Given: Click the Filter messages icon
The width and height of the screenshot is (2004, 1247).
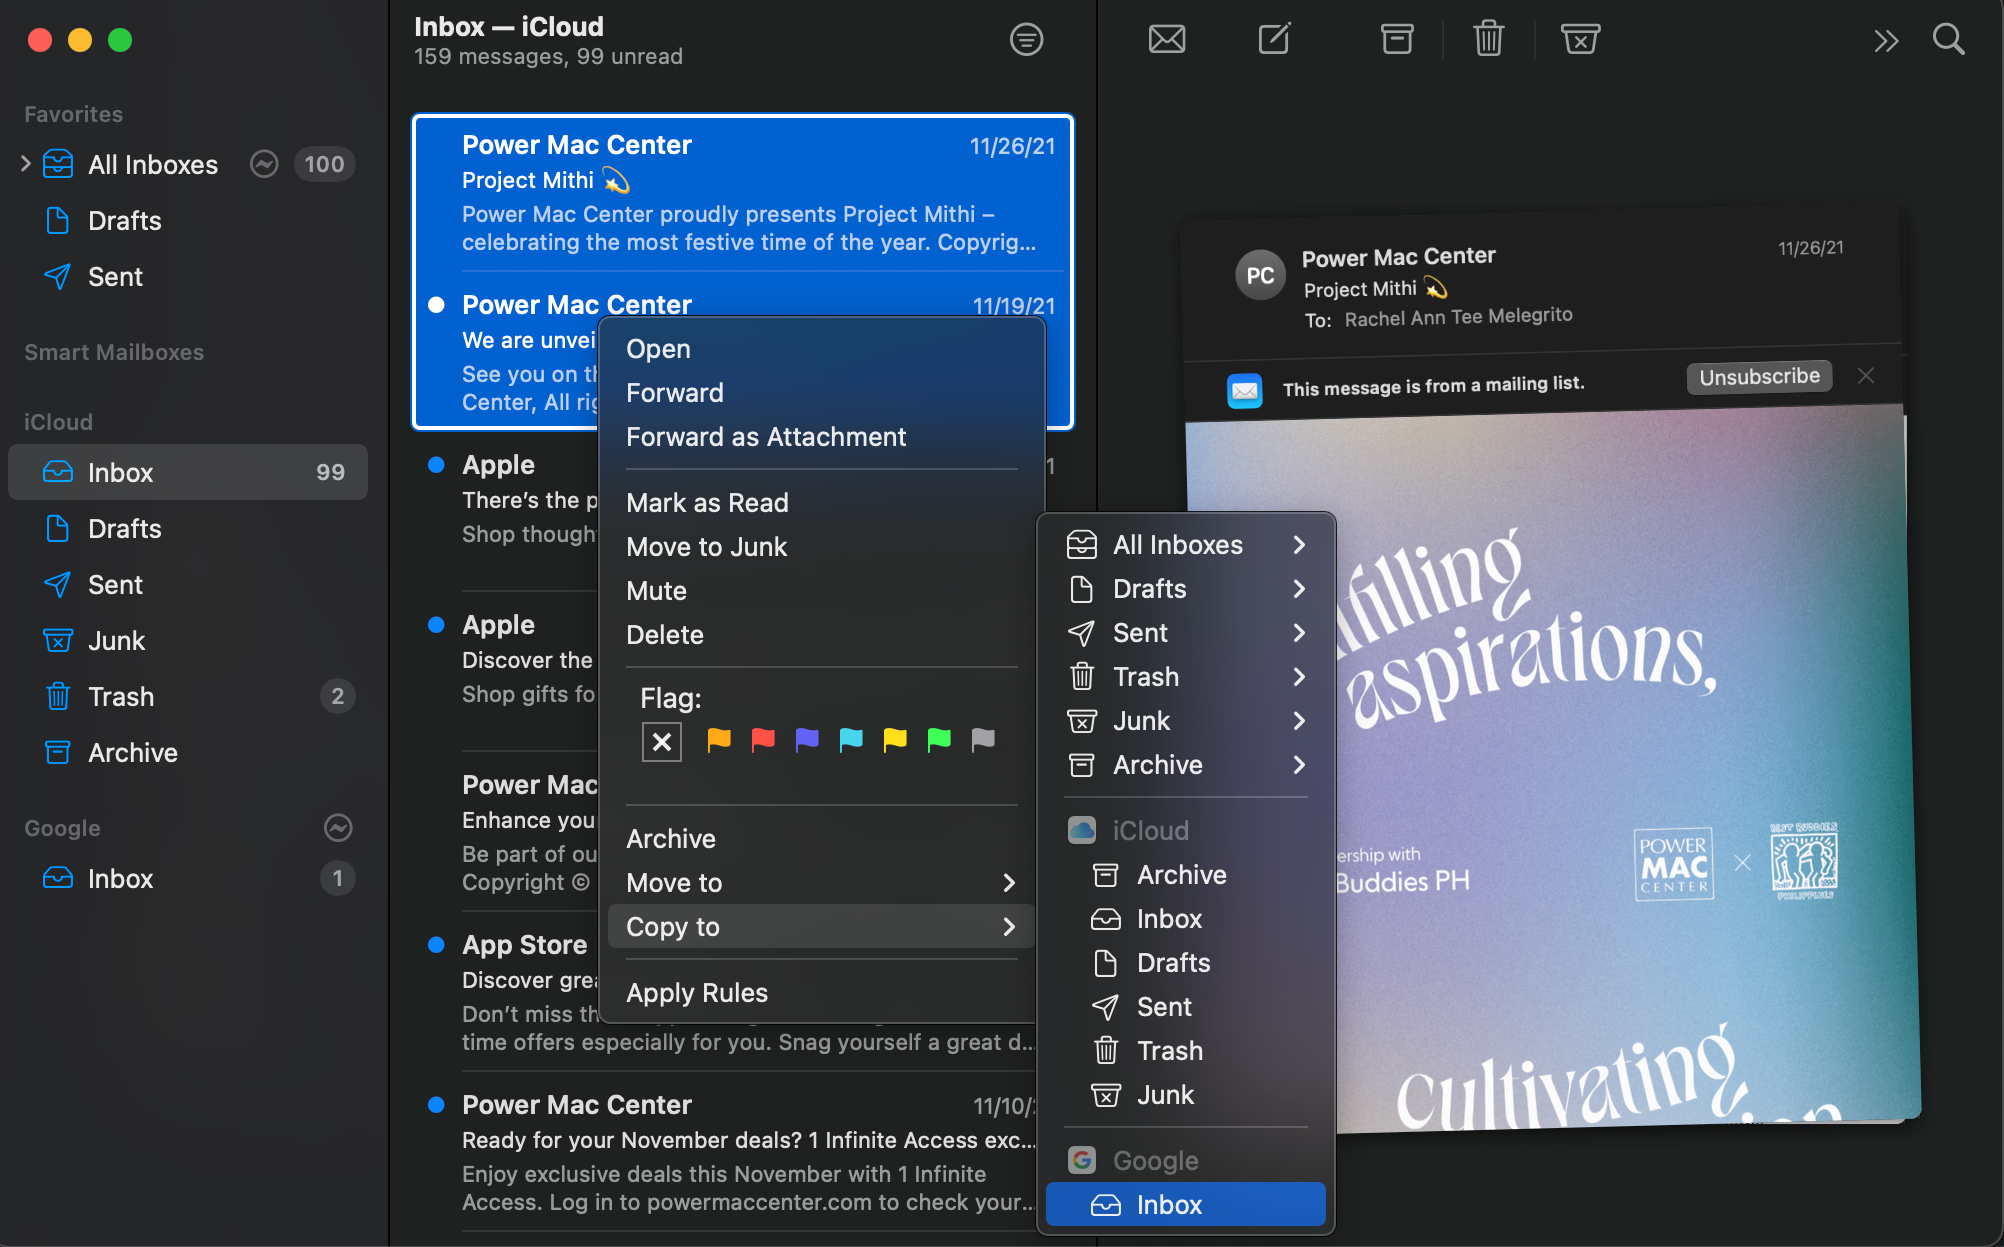Looking at the screenshot, I should [x=1027, y=39].
